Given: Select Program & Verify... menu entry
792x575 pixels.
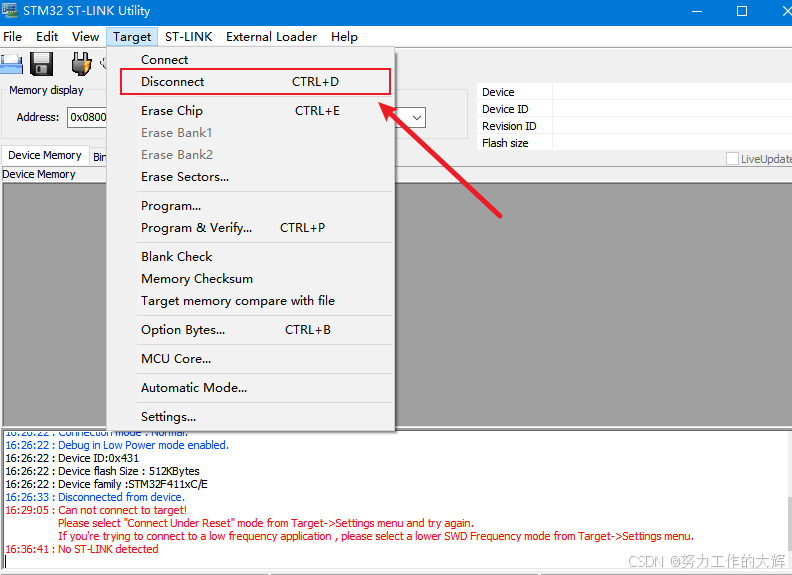Looking at the screenshot, I should [x=251, y=228].
